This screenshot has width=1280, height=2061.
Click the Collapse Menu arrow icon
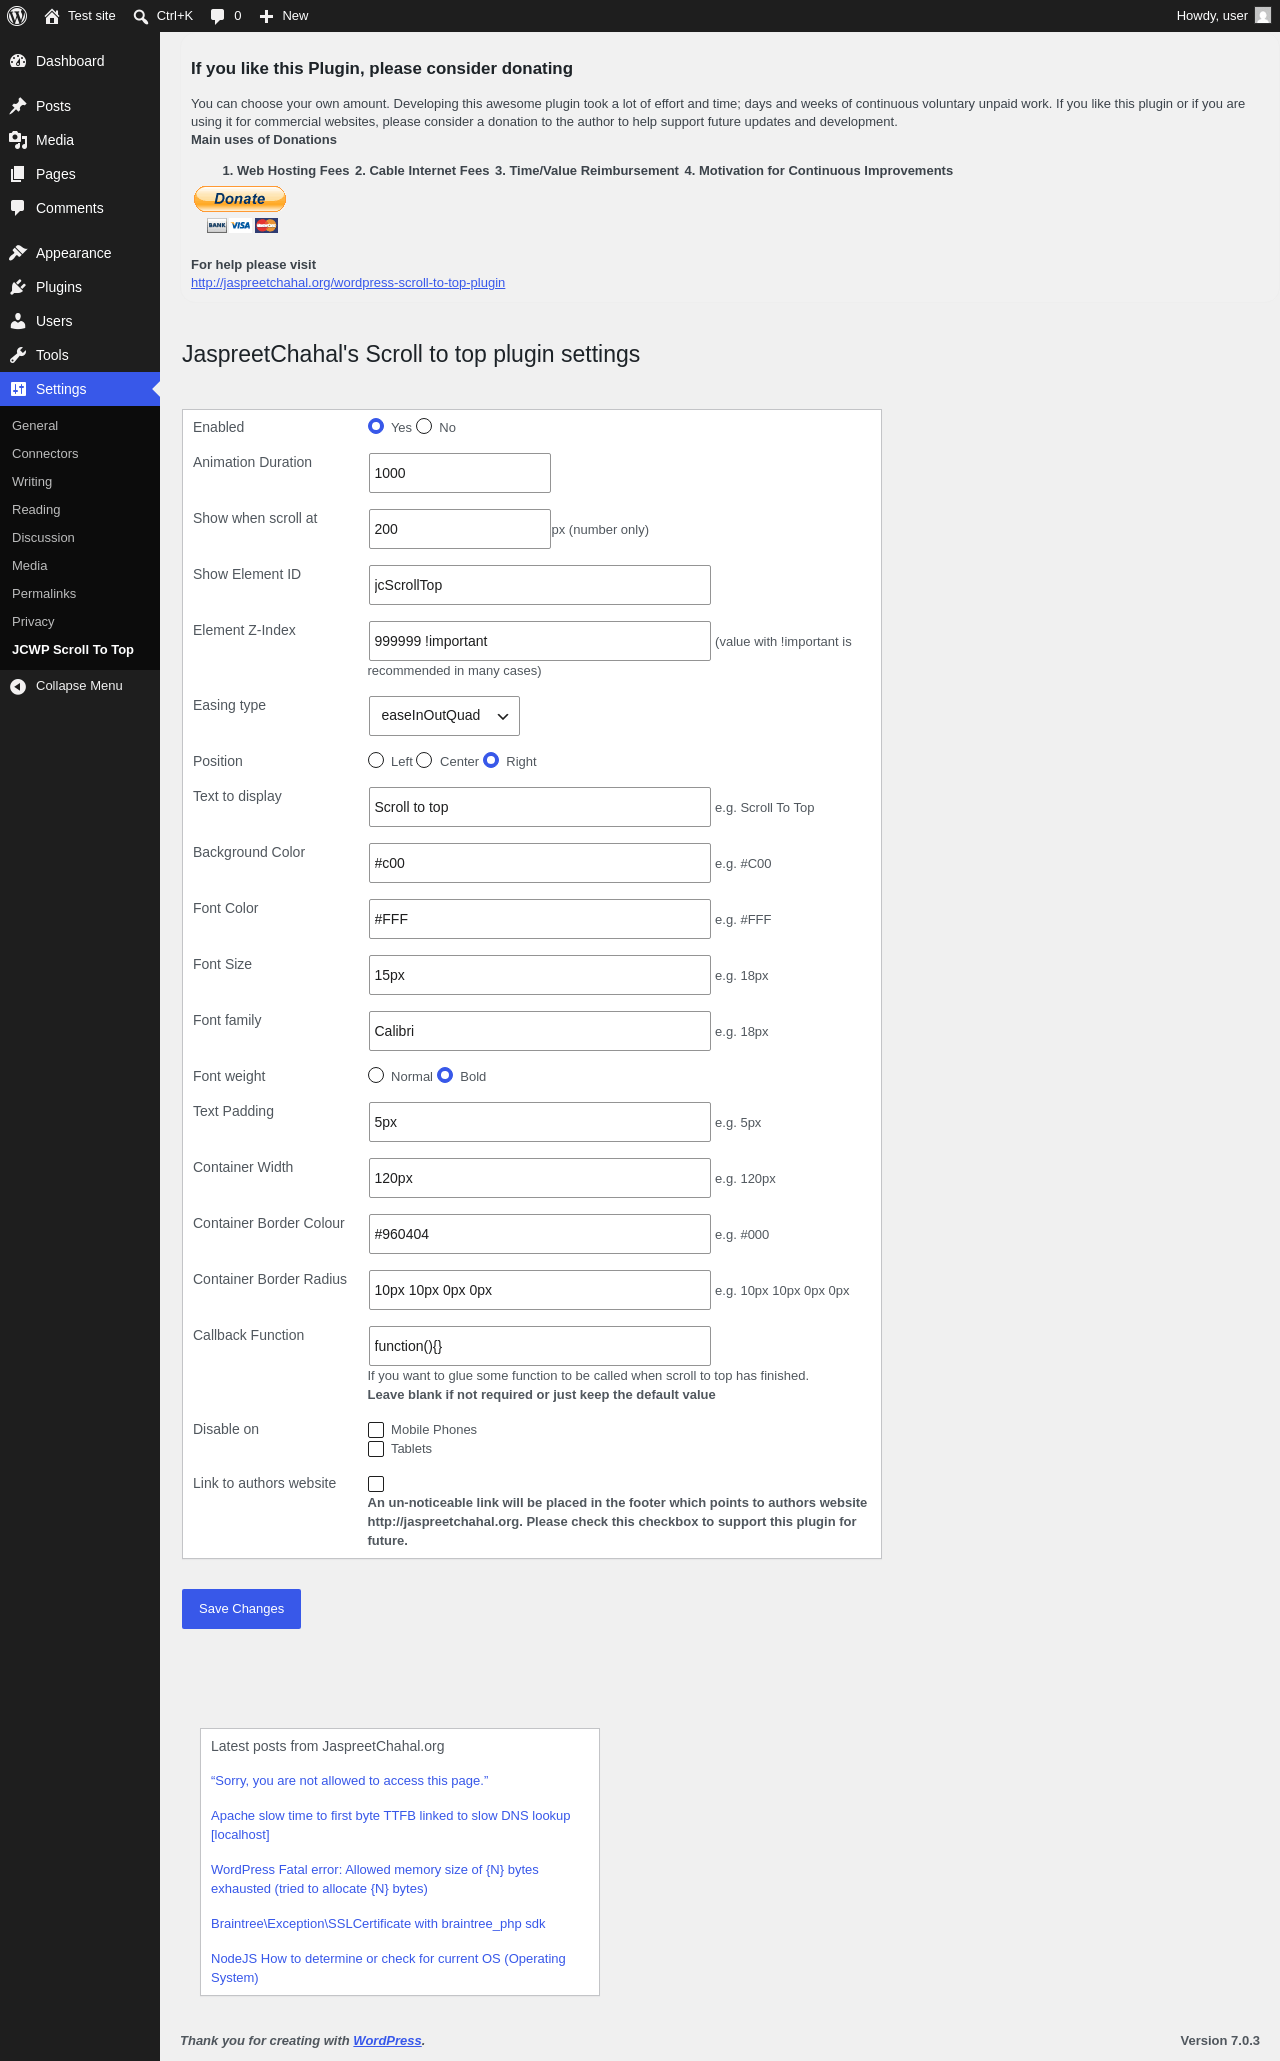click(18, 686)
